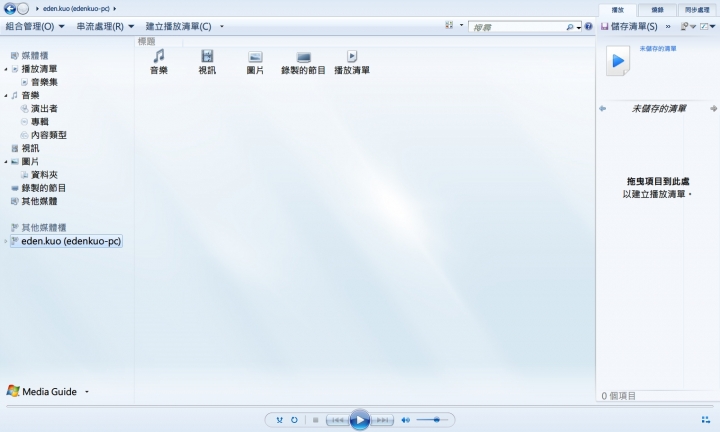
Task: Open breadcrumb arrow after eden.kuo (edenkuo-pc)
Action: pyautogui.click(x=114, y=8)
